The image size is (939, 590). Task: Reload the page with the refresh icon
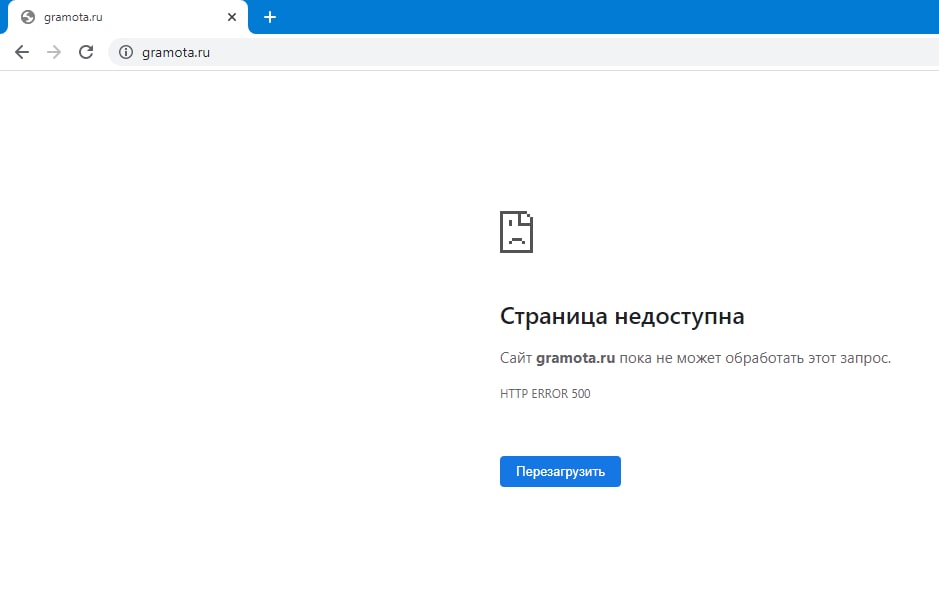pos(86,52)
